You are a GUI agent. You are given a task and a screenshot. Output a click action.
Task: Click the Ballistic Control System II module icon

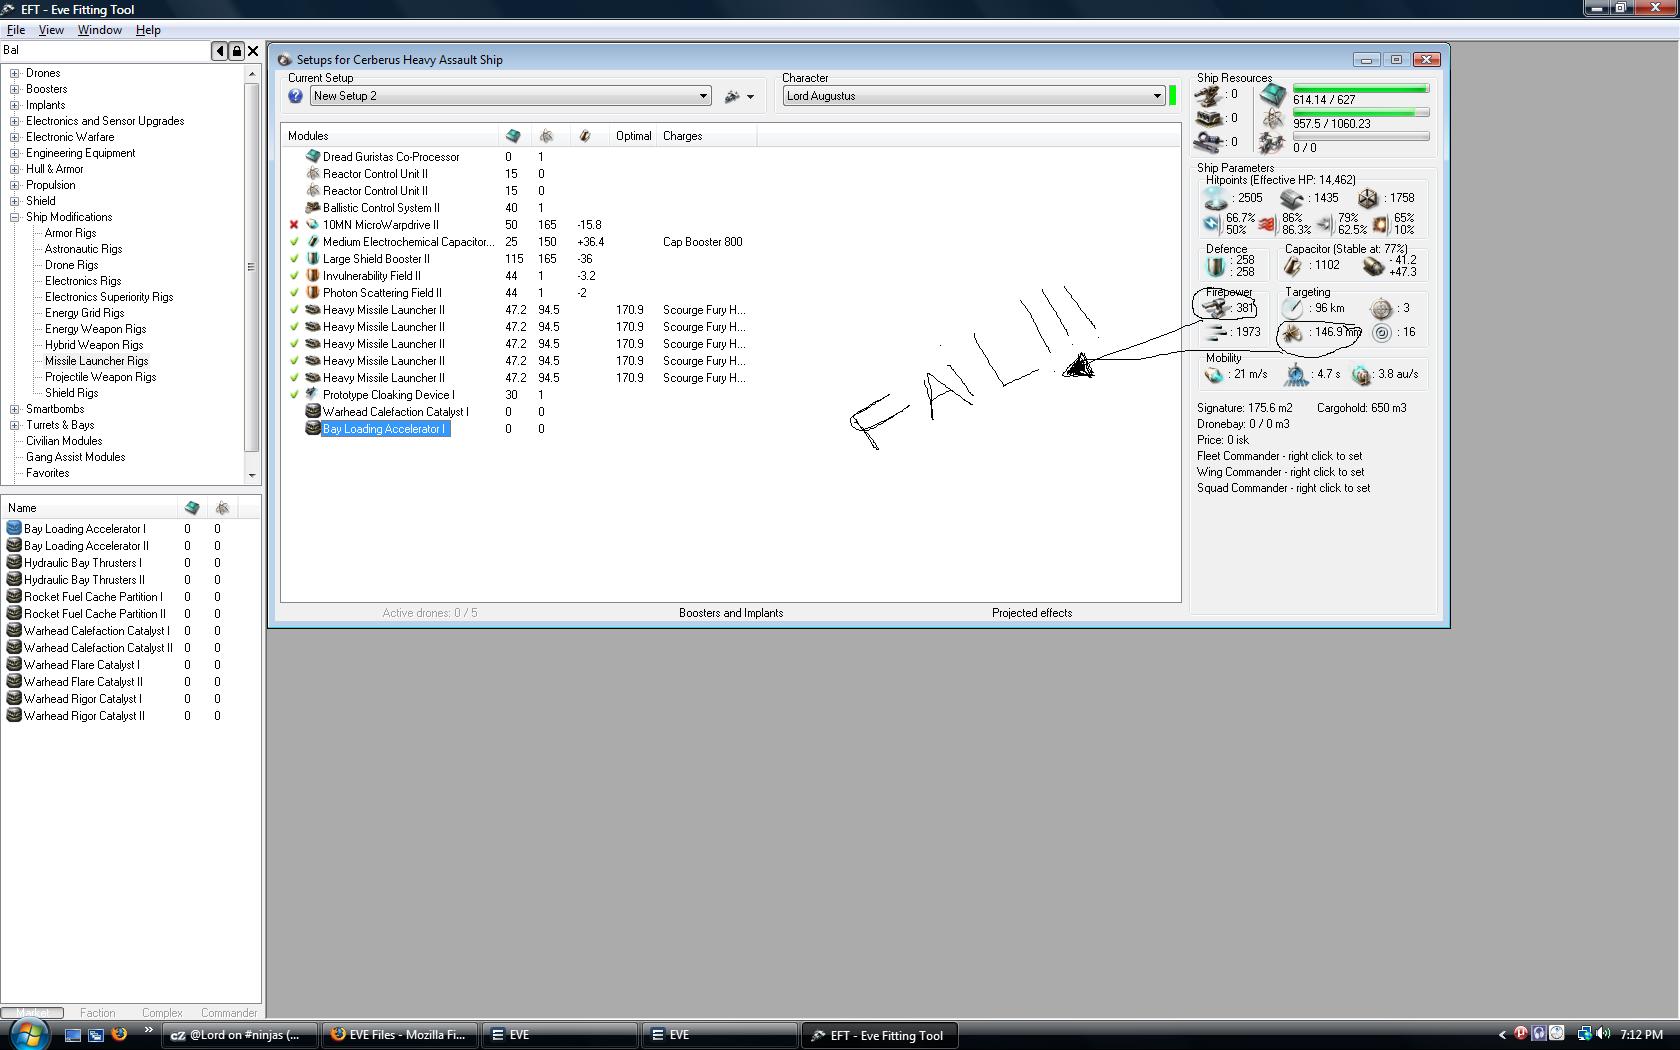(x=313, y=208)
